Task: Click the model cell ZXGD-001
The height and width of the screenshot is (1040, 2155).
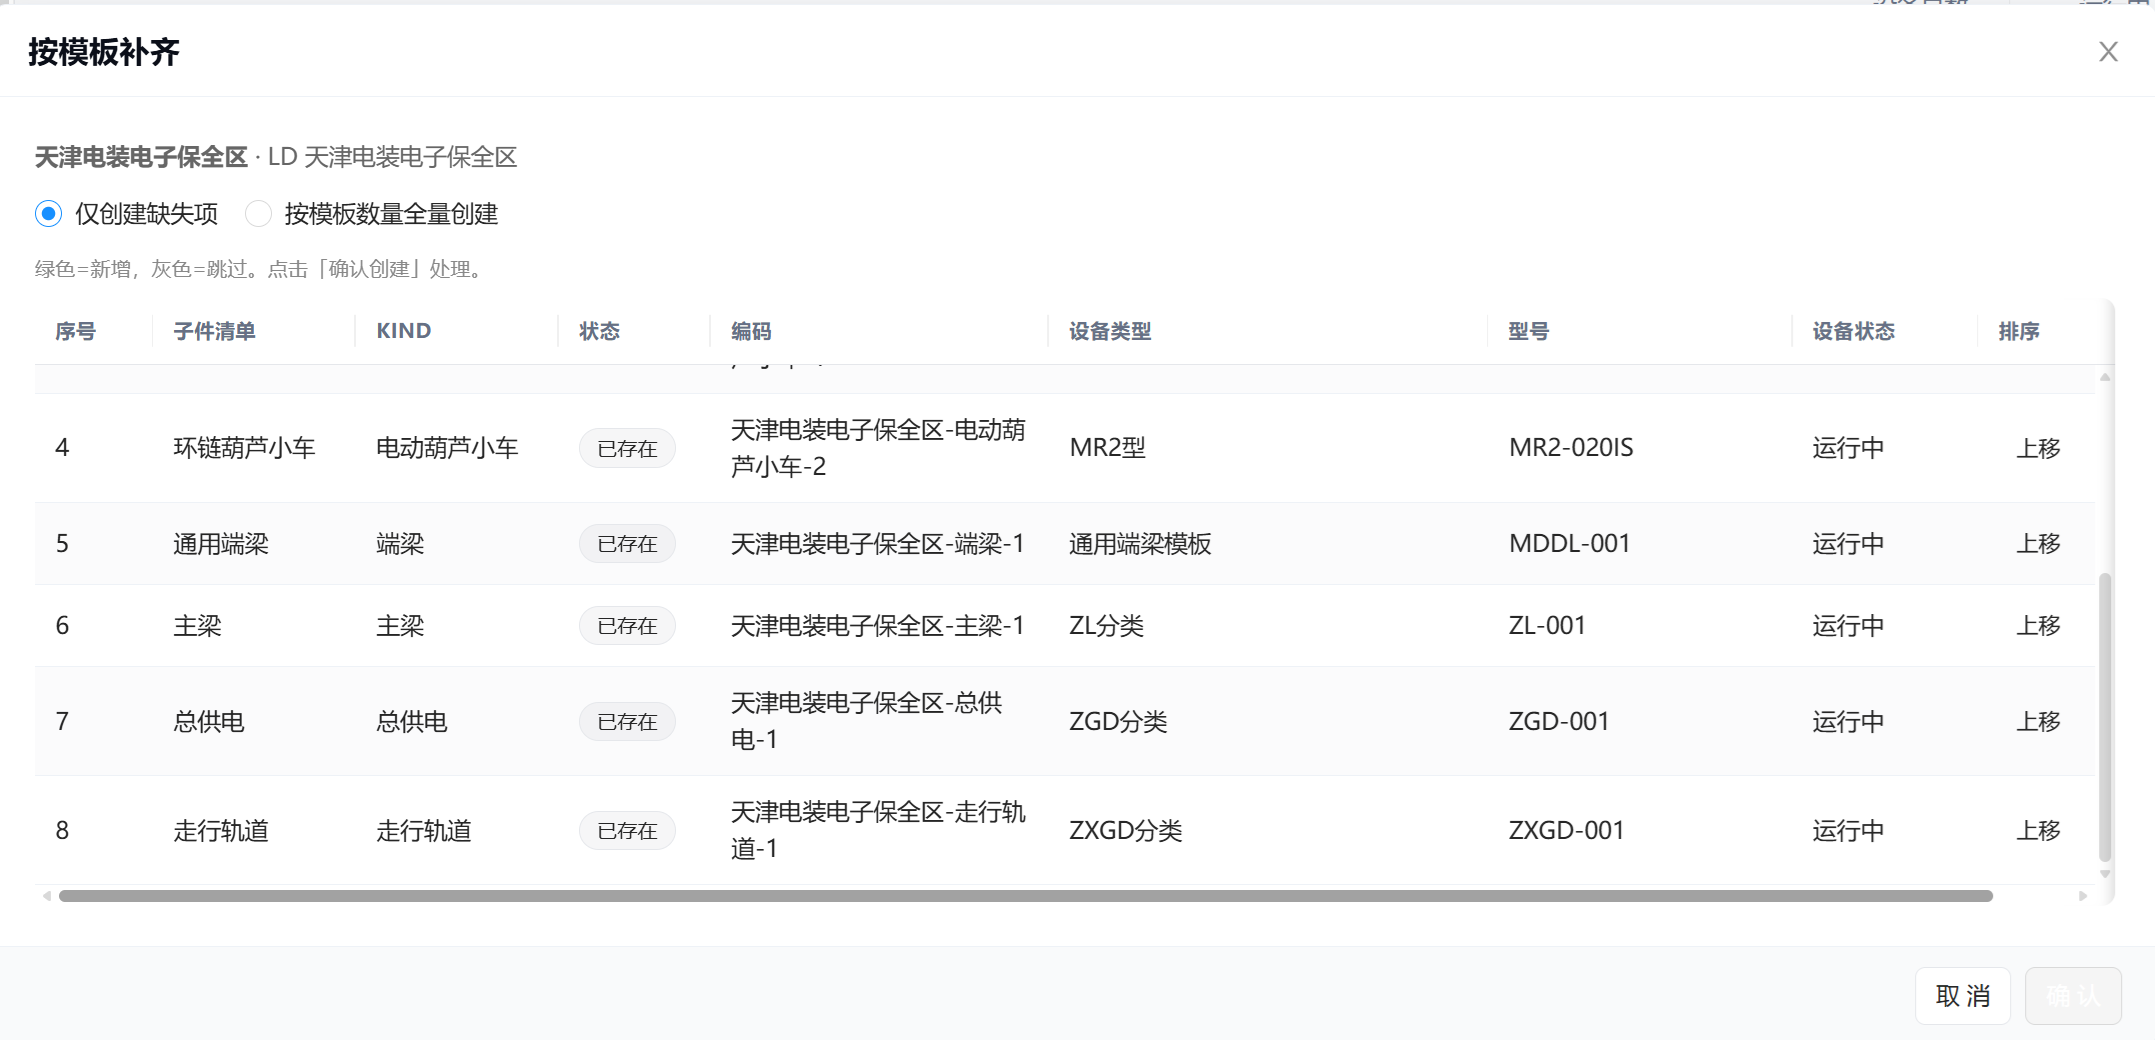Action: tap(1566, 831)
